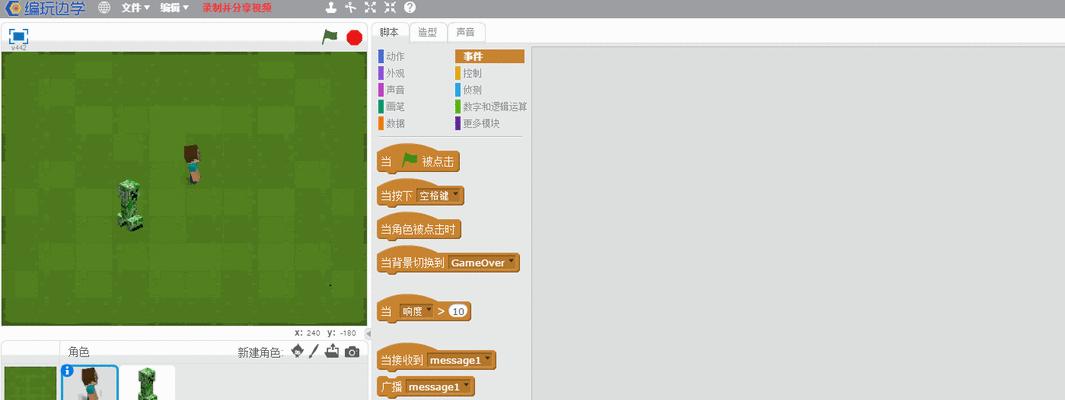Select the delete scissors tool
Screen dimensions: 1065x400
point(350,7)
